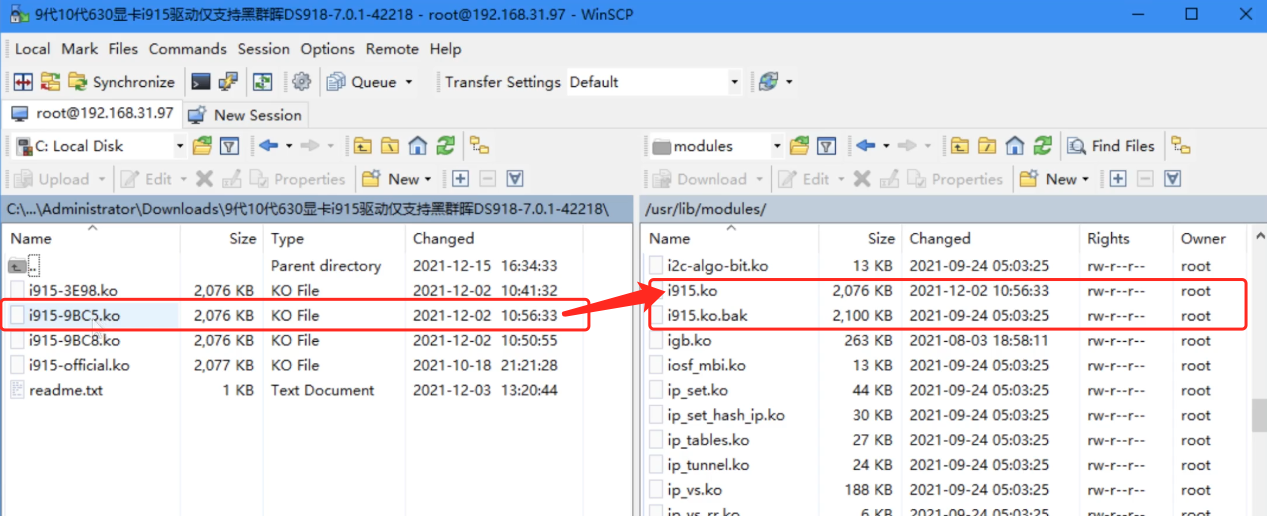The height and width of the screenshot is (516, 1267).
Task: Open the remote modules directory dropdown
Action: point(717,146)
